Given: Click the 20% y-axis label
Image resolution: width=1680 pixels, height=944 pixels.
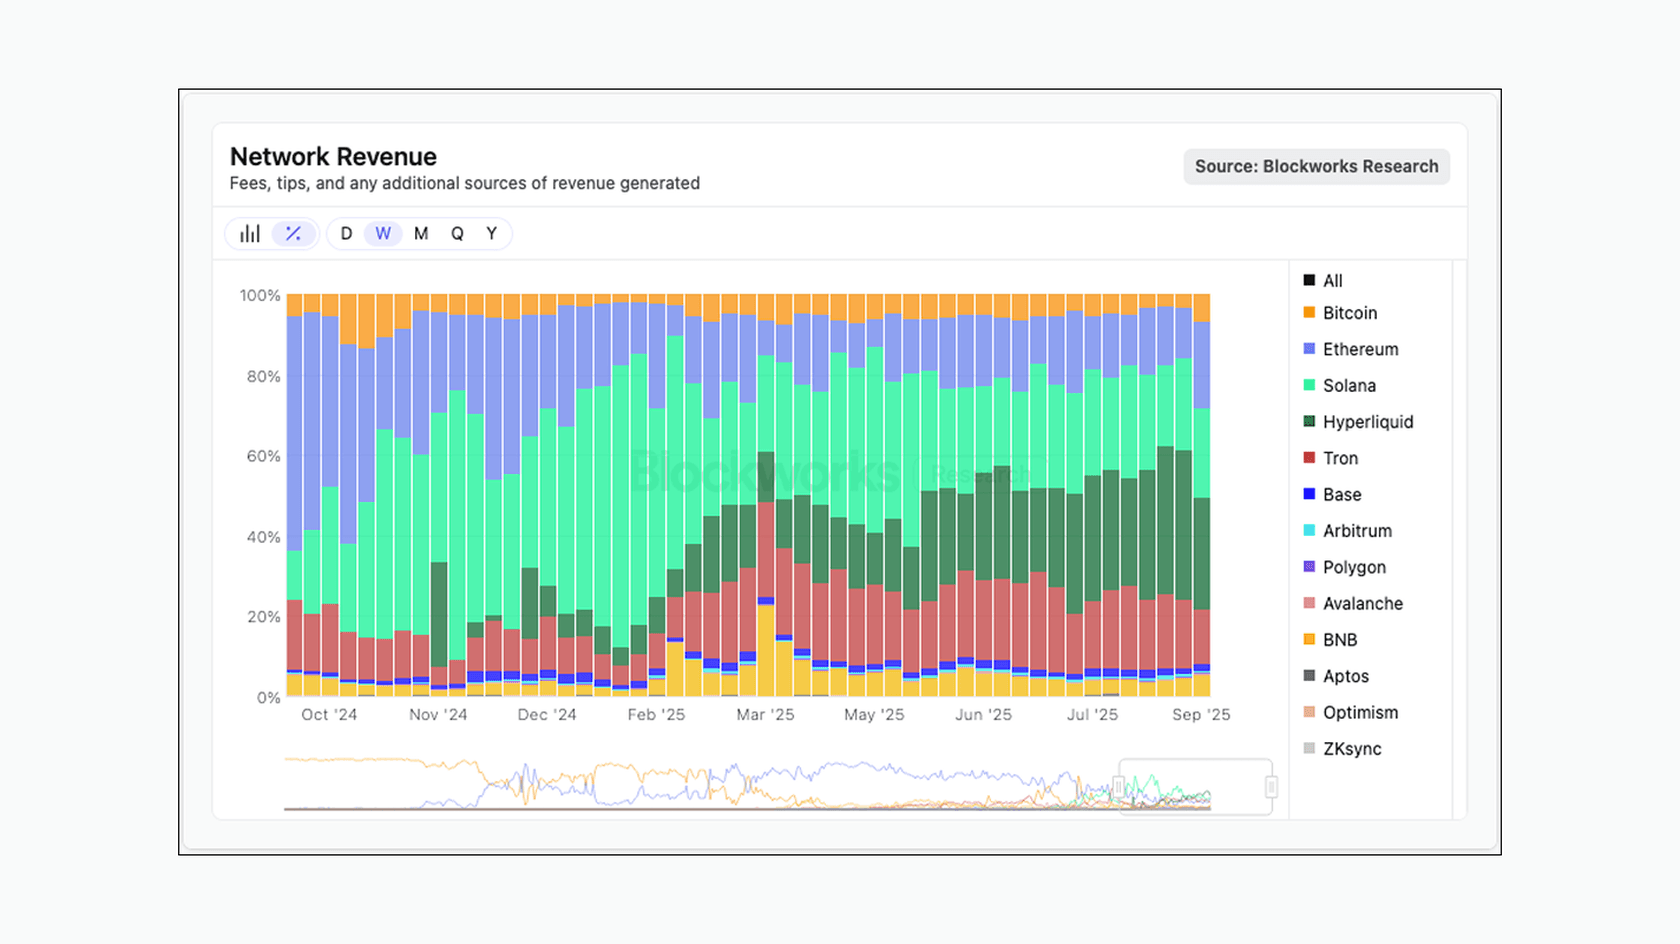Looking at the screenshot, I should [264, 617].
